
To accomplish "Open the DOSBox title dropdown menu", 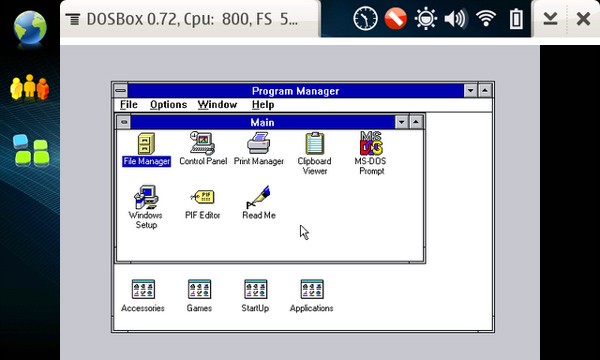I will (183, 19).
